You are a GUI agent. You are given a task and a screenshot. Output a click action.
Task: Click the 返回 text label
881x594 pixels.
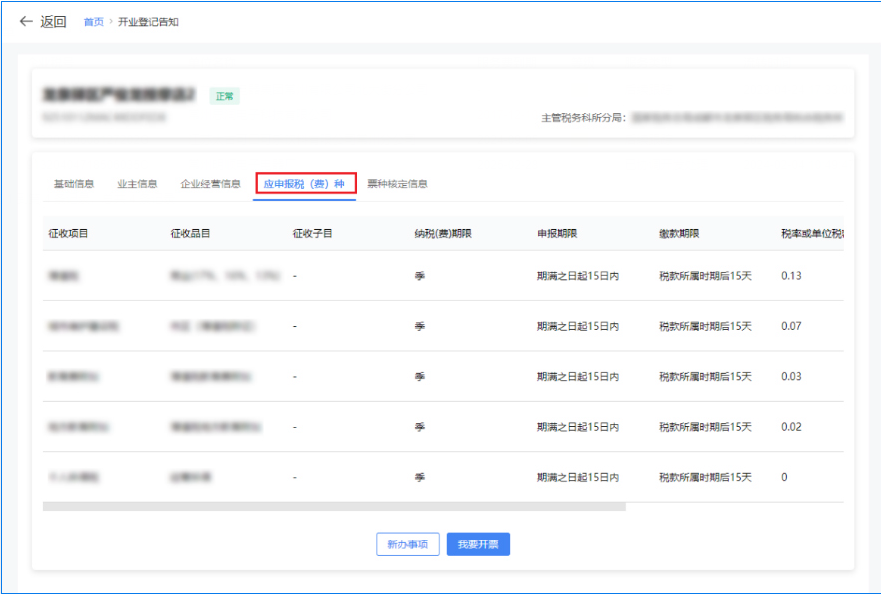click(53, 22)
